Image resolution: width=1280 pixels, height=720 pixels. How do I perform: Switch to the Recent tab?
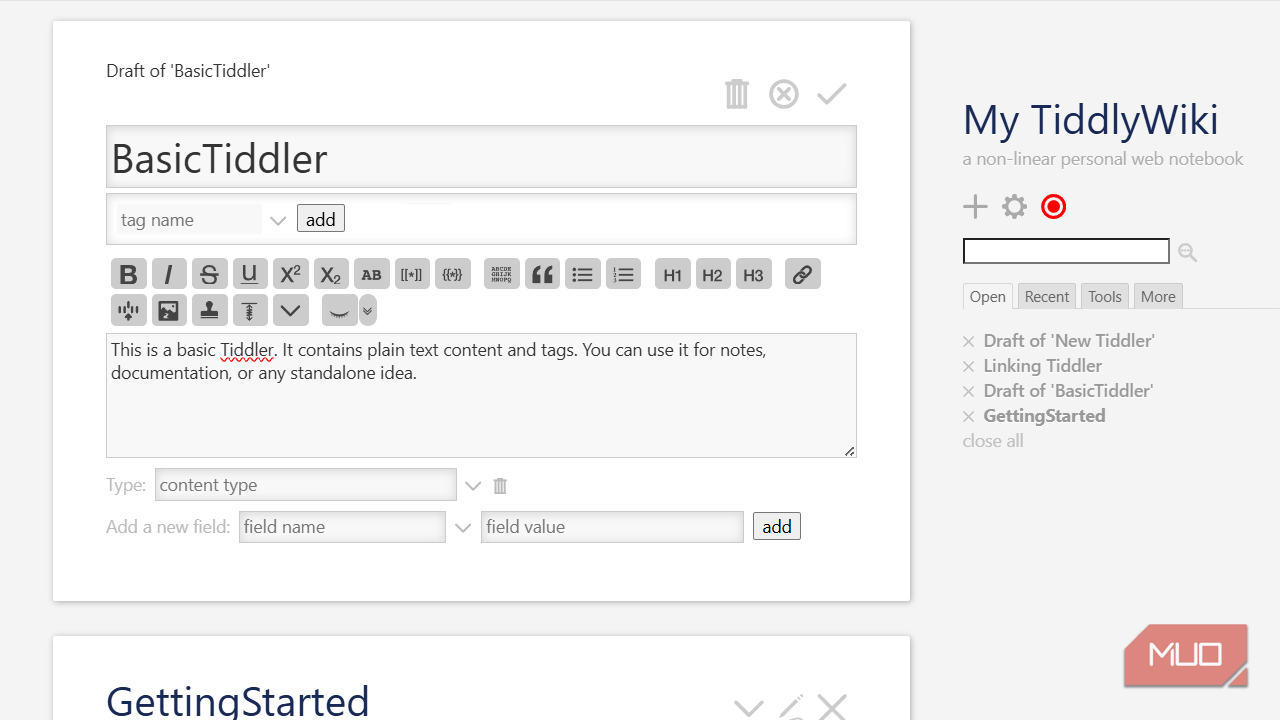1047,296
